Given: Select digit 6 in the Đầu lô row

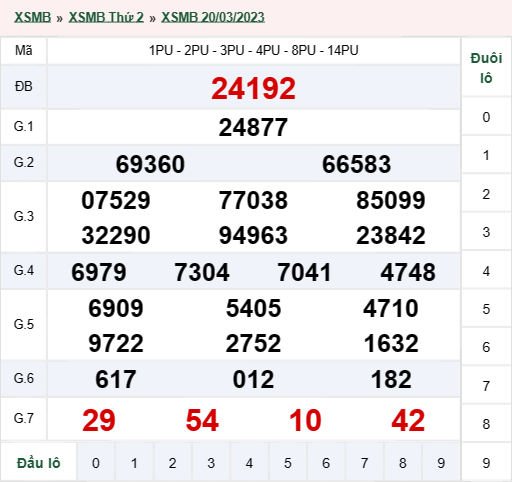Looking at the screenshot, I should pyautogui.click(x=326, y=463).
